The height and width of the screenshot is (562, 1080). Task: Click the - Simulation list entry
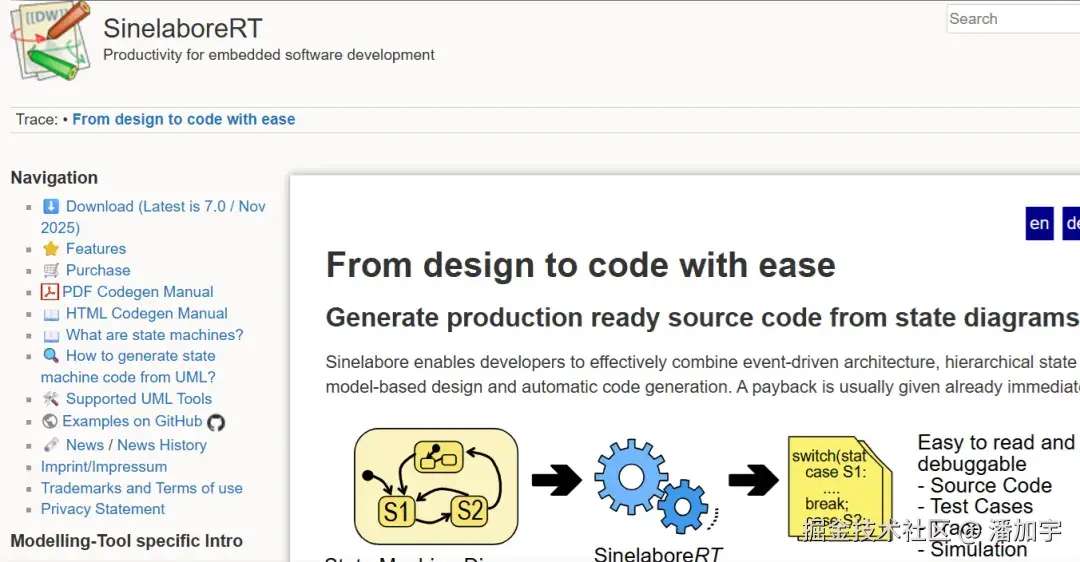click(972, 549)
